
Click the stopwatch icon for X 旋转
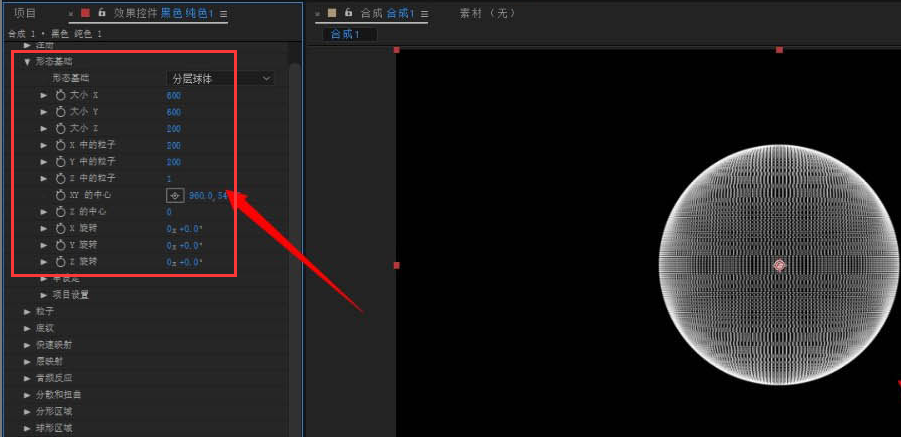tap(60, 229)
